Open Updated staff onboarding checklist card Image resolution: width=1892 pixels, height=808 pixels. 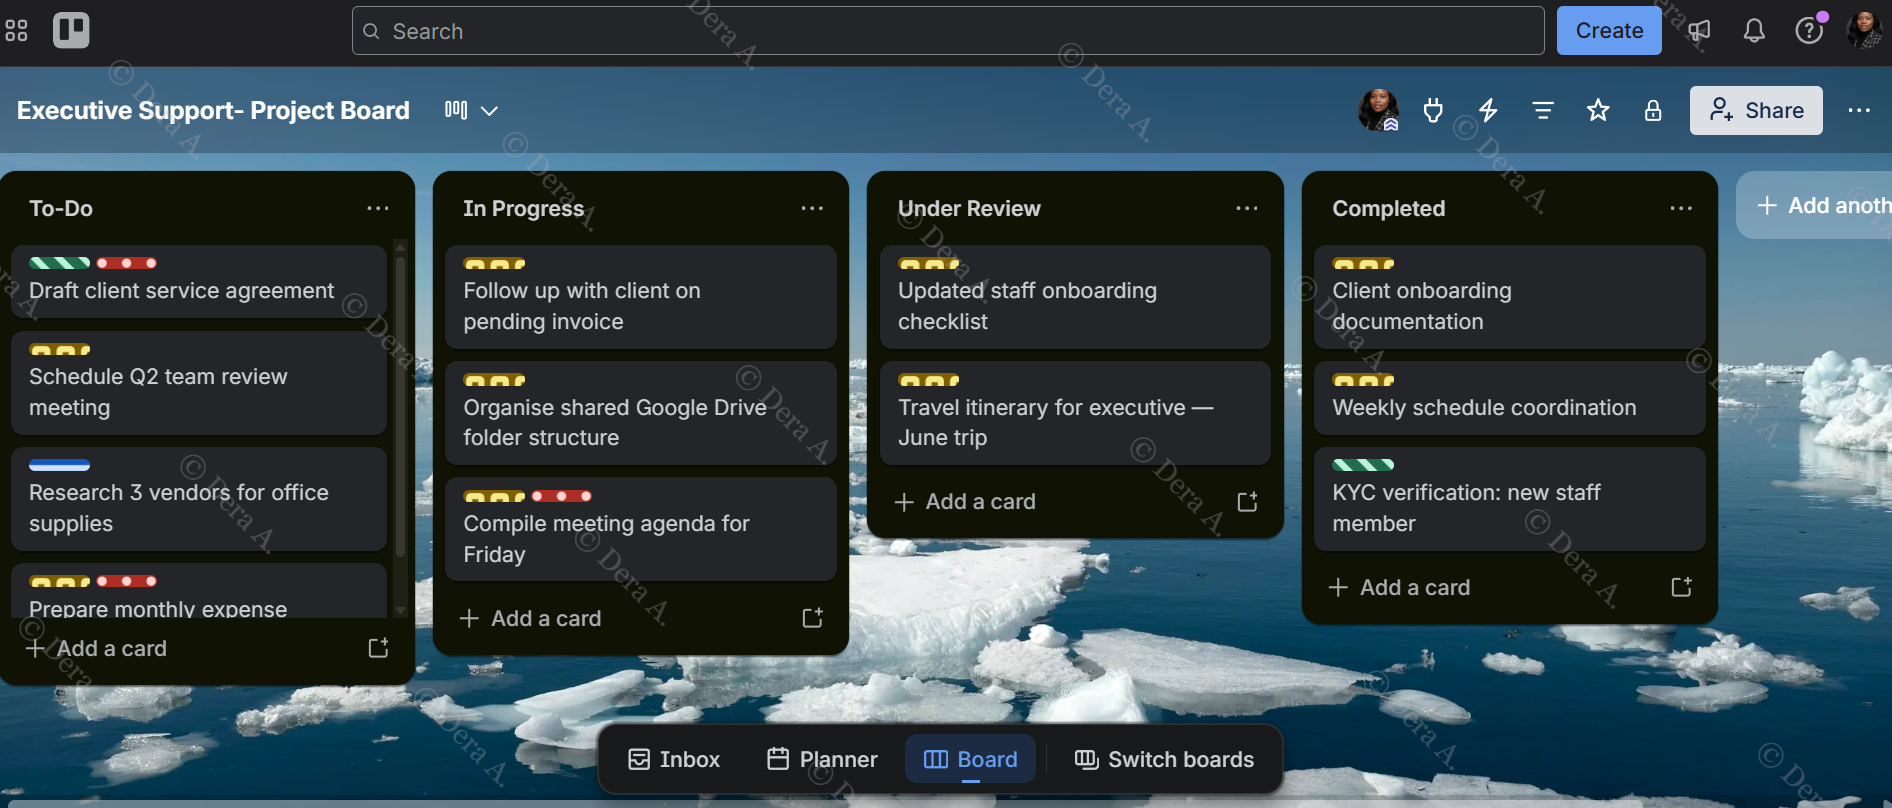pyautogui.click(x=1075, y=297)
